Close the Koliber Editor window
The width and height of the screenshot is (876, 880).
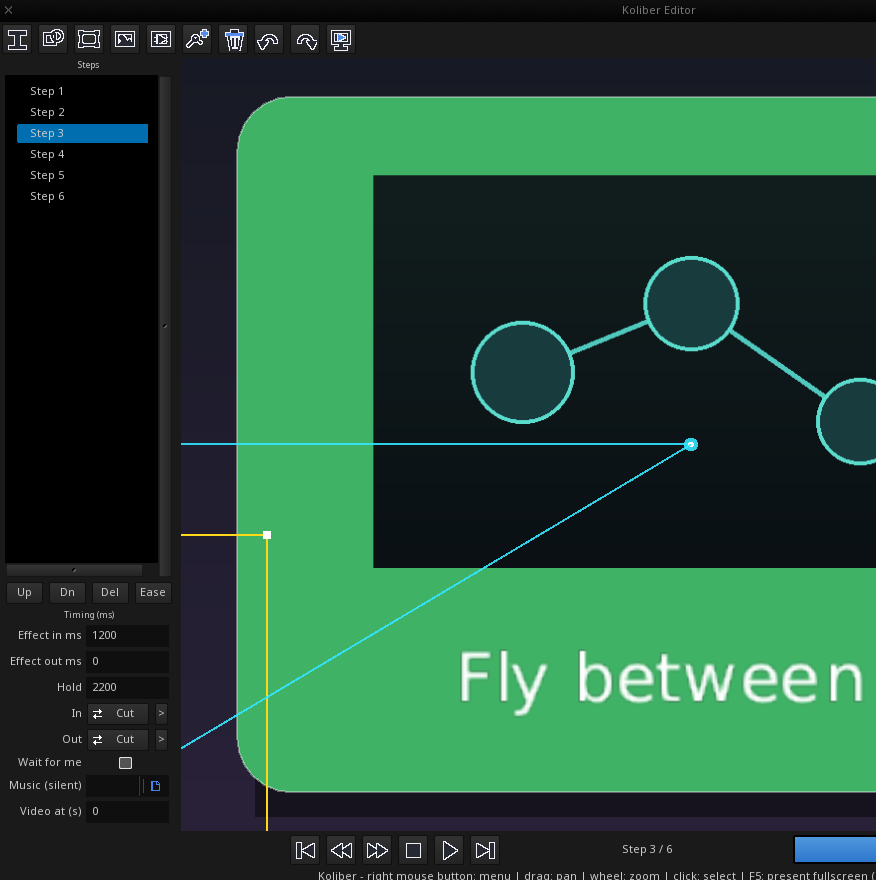[8, 10]
